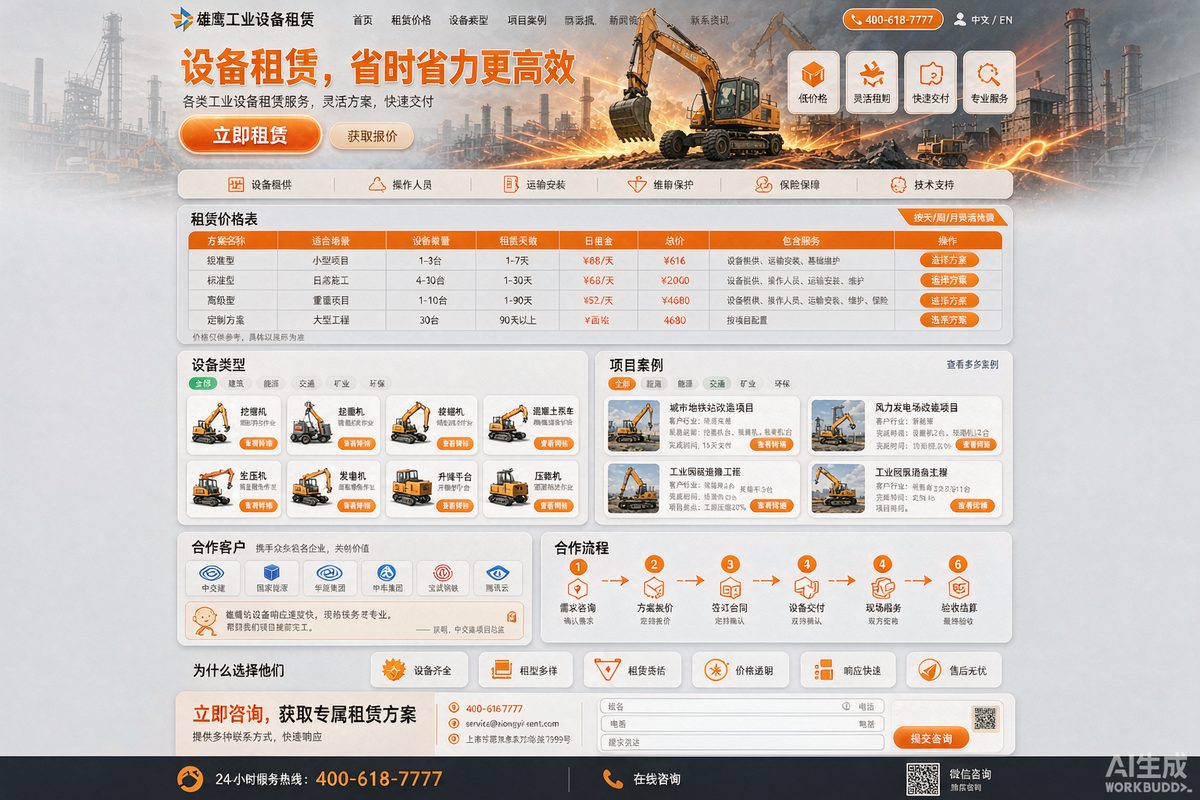Image resolution: width=1200 pixels, height=800 pixels.
Task: Click the 运输安装 service icon
Action: tap(511, 184)
